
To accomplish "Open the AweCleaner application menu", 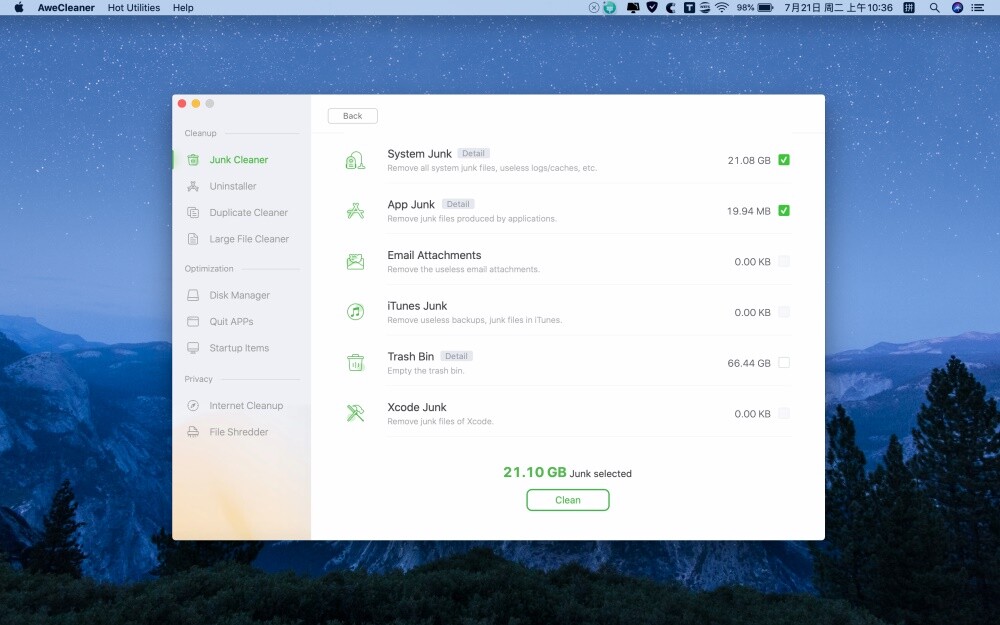I will coord(66,8).
